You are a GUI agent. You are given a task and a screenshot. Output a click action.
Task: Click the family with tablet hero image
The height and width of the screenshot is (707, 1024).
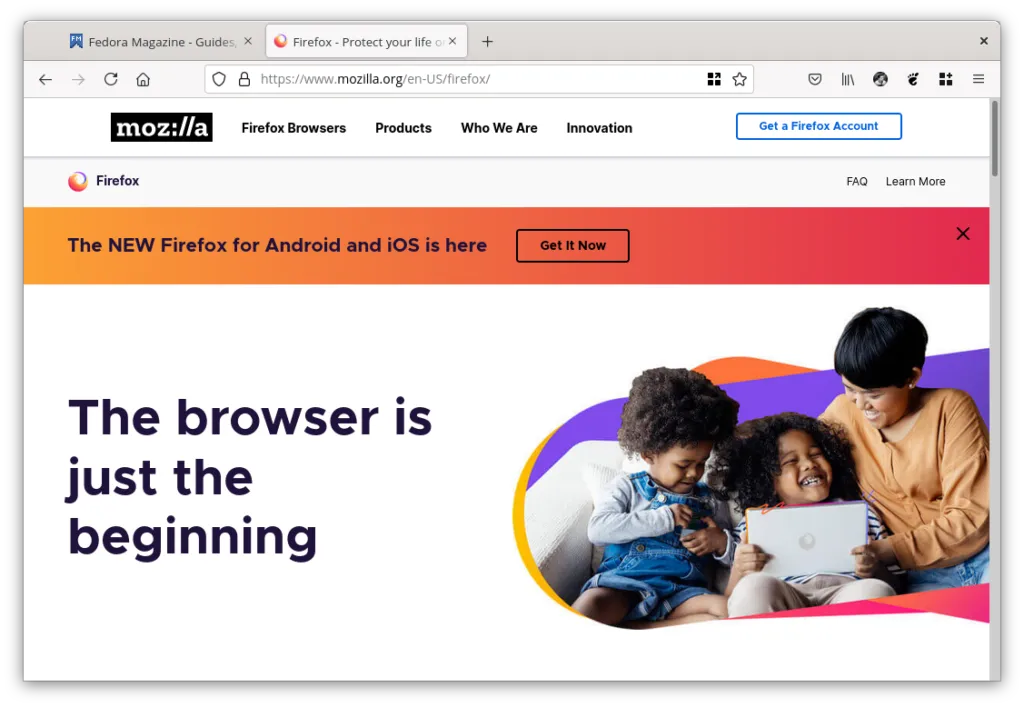point(751,467)
